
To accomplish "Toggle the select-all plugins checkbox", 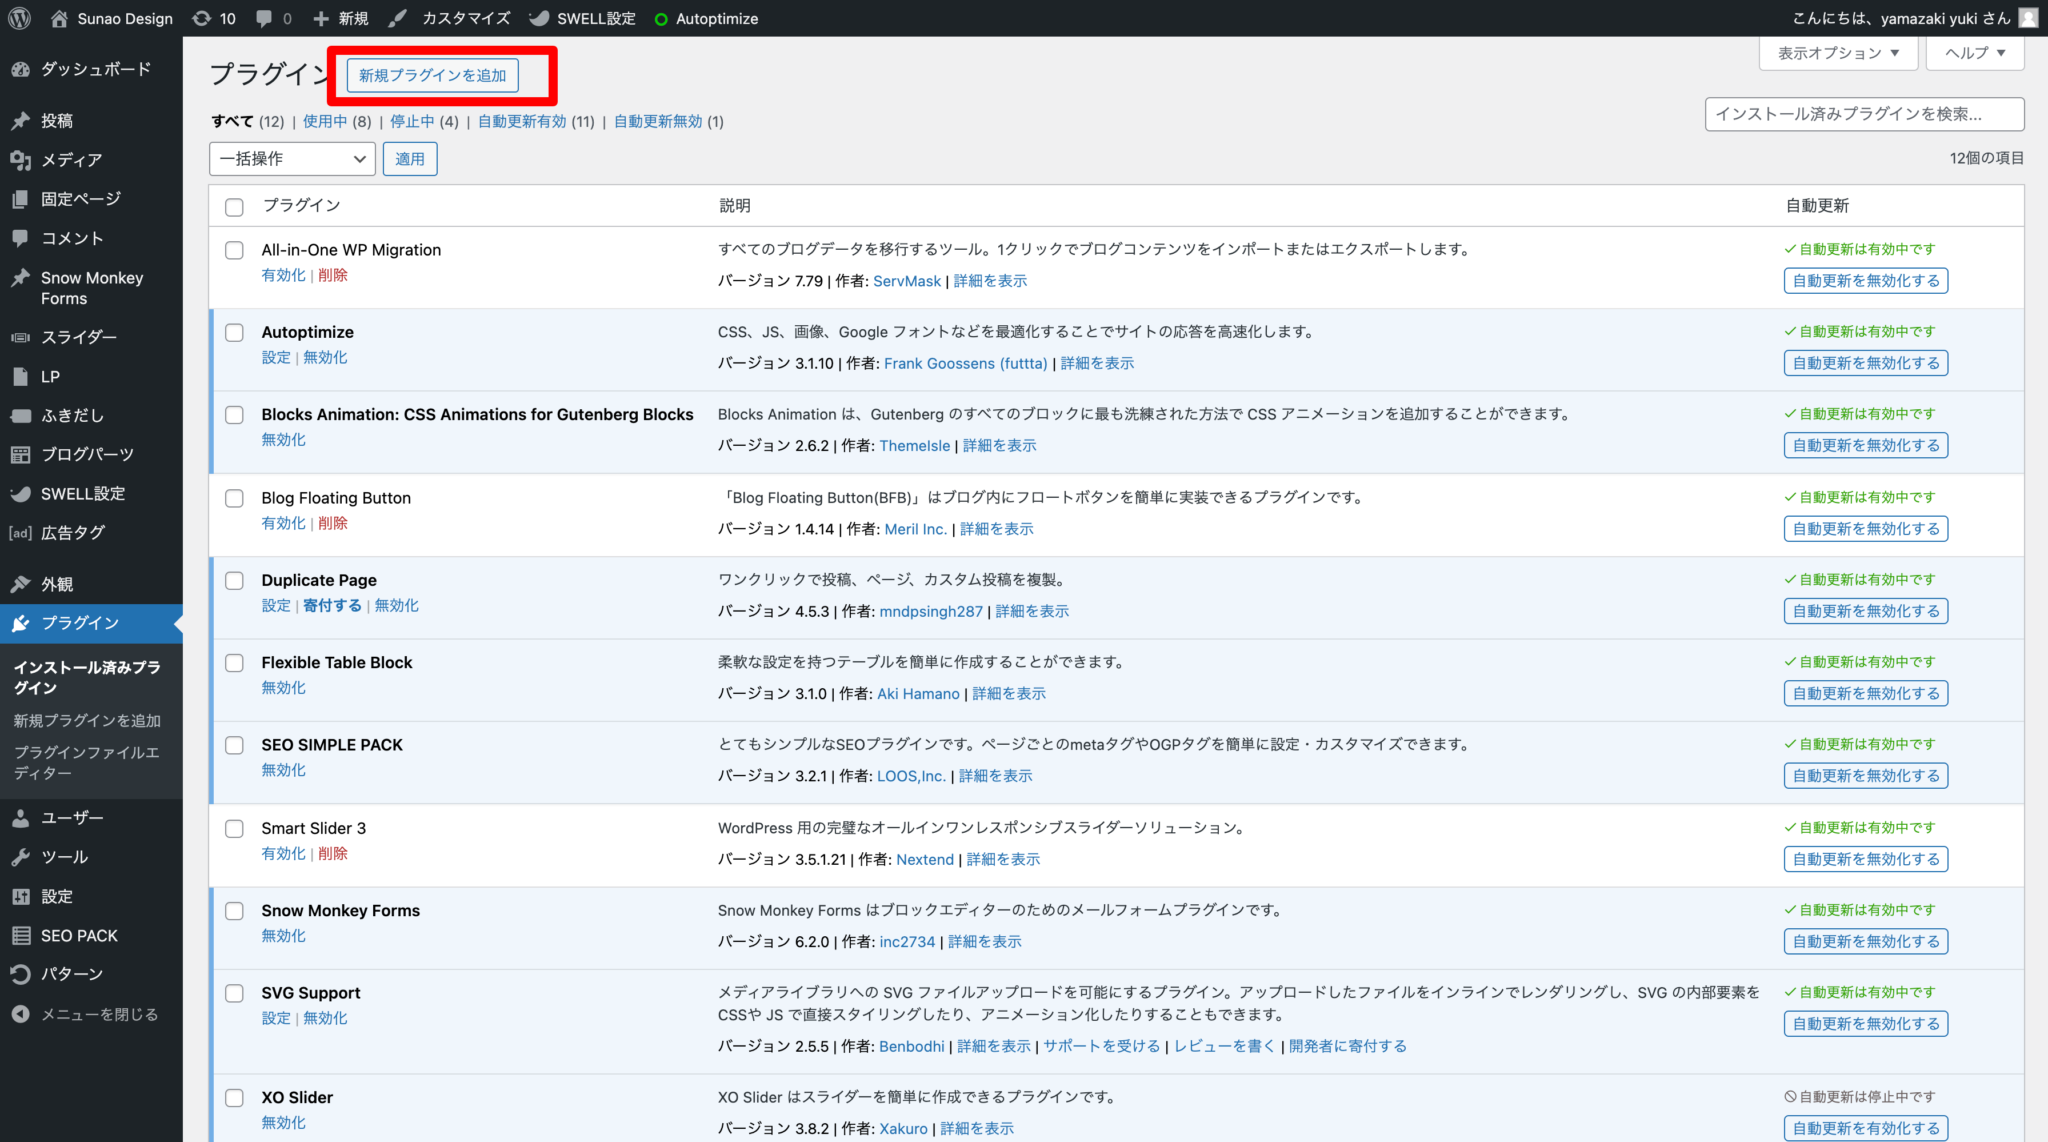I will click(x=234, y=206).
